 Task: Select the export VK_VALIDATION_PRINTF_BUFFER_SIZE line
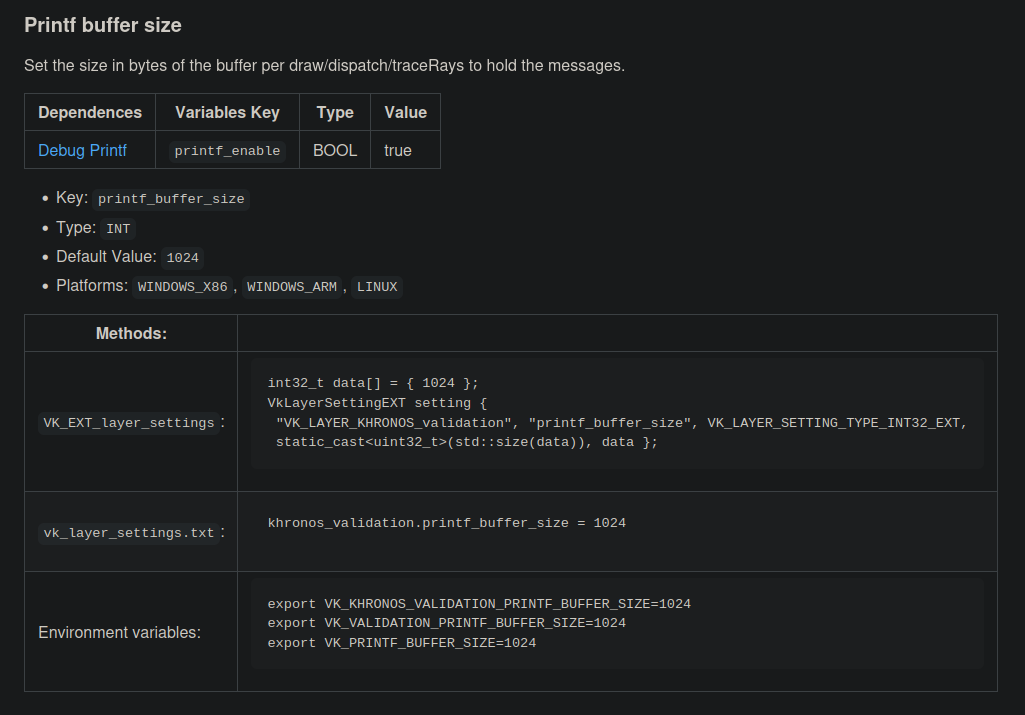pos(446,624)
